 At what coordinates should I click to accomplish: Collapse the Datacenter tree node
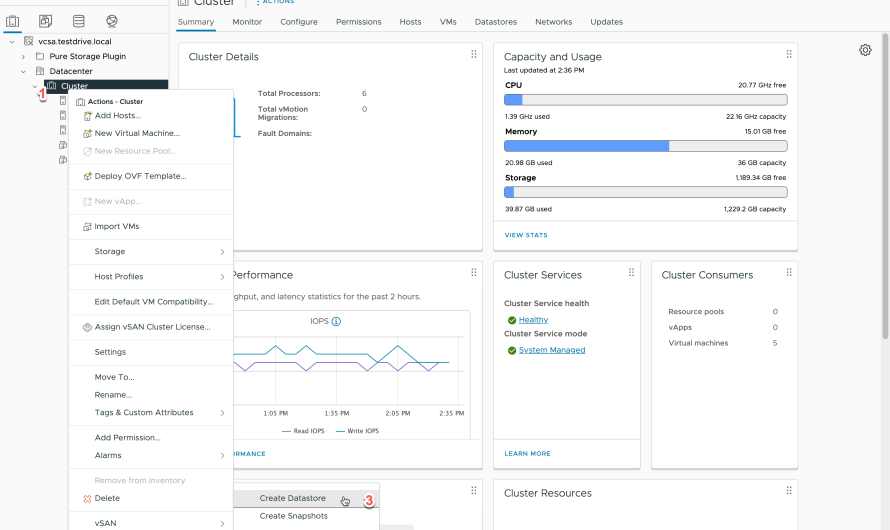(x=23, y=71)
